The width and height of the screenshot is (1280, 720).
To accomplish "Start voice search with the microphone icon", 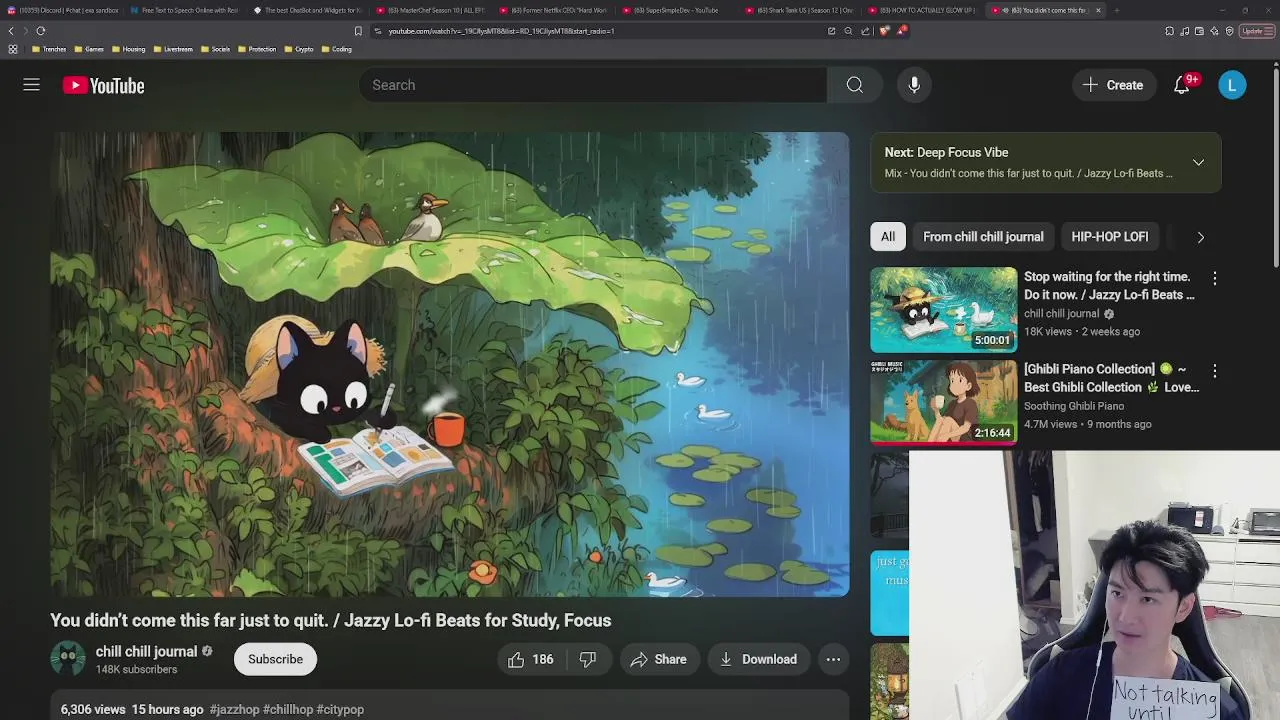I will (914, 85).
